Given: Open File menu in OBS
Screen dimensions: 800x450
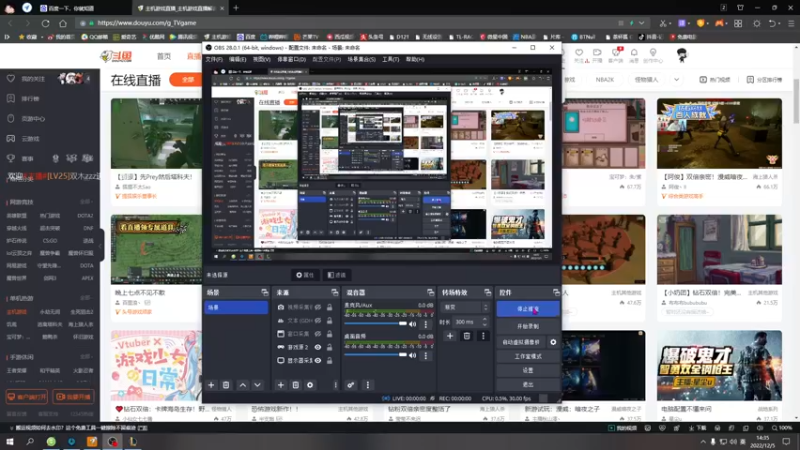Looking at the screenshot, I should pos(214,59).
